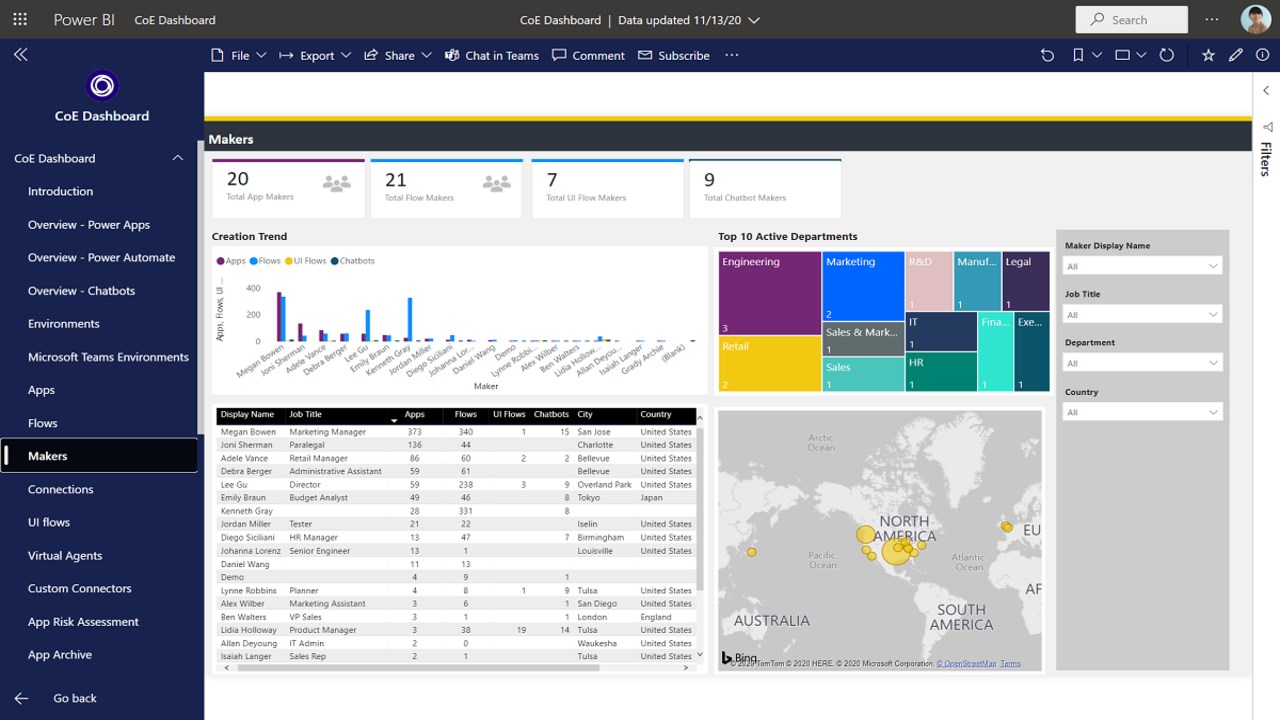The height and width of the screenshot is (720, 1280).
Task: Click the Filters pane funnel icon
Action: (x=1267, y=127)
